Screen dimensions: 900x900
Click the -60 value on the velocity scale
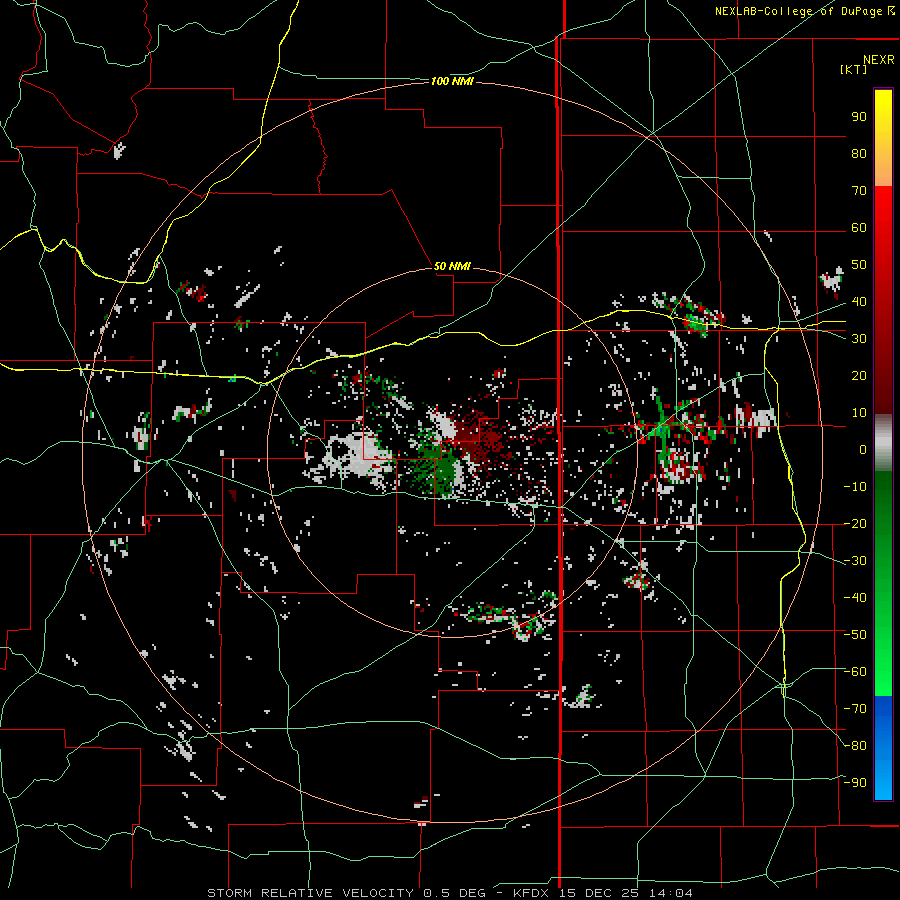tap(855, 672)
